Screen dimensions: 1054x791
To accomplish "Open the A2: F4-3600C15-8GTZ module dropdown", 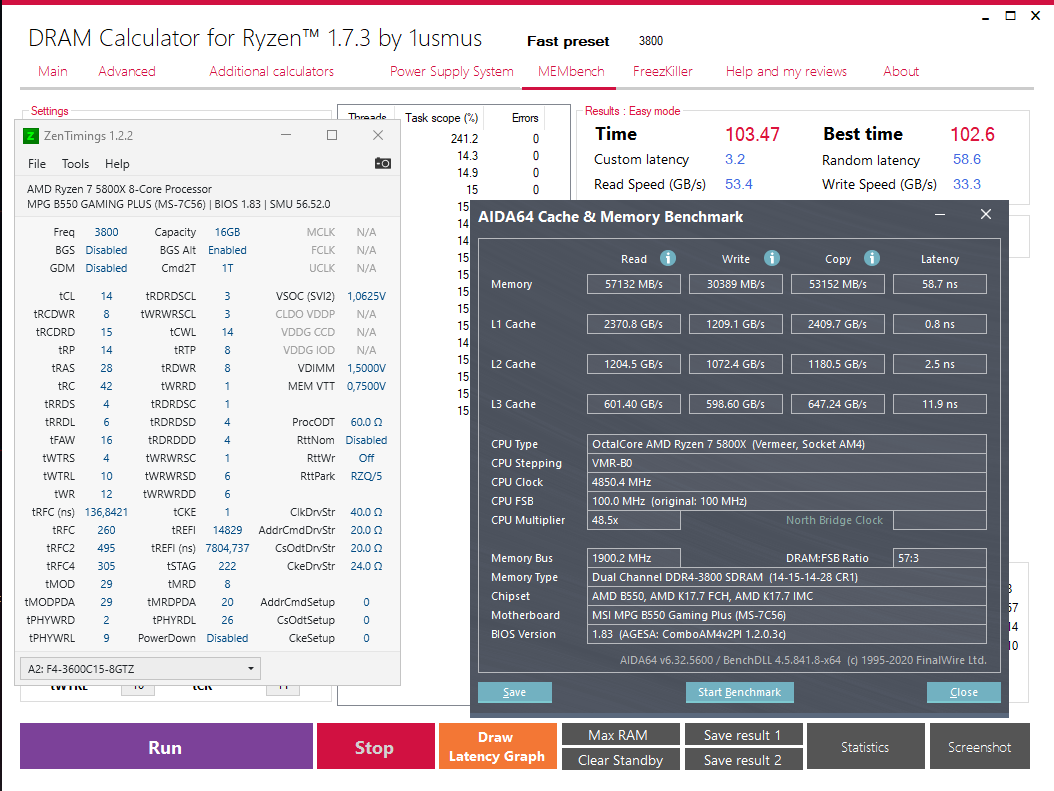I will [x=140, y=669].
